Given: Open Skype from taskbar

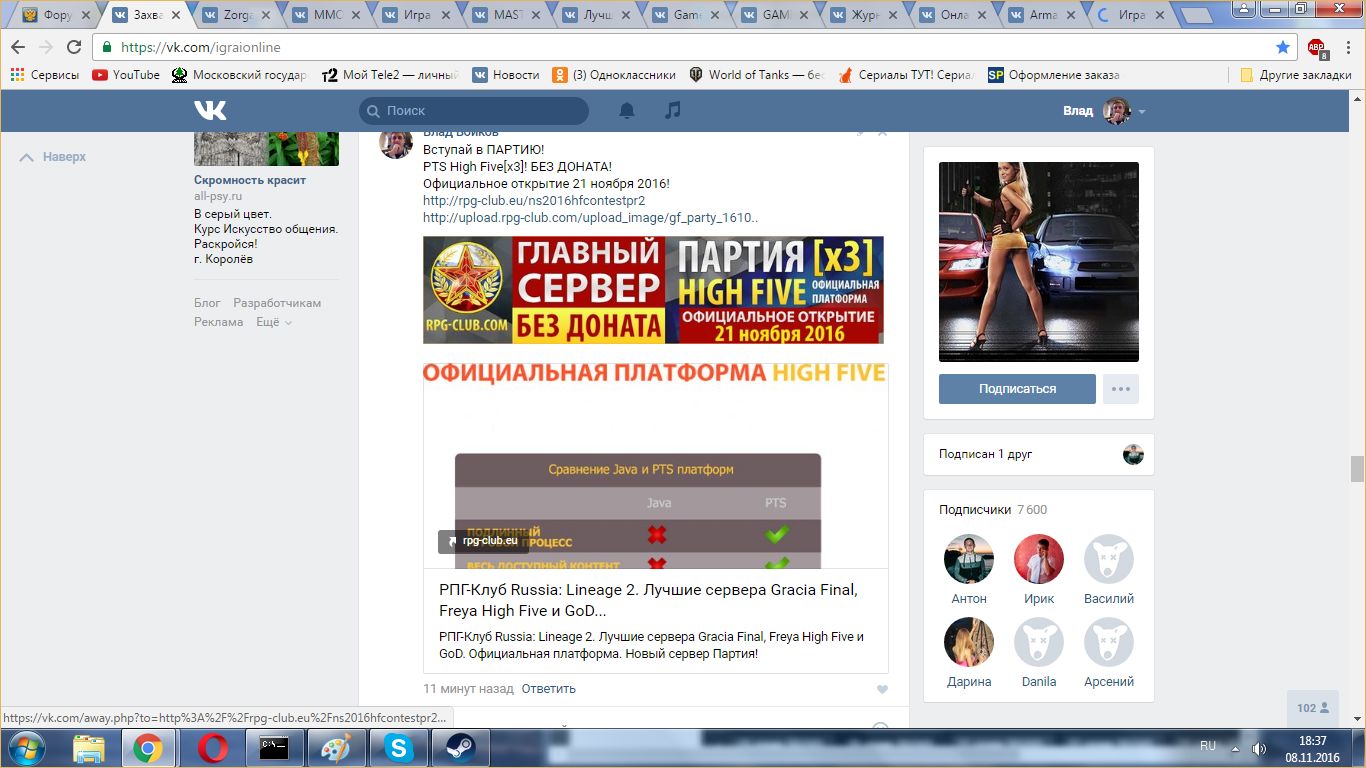Looking at the screenshot, I should pyautogui.click(x=398, y=748).
